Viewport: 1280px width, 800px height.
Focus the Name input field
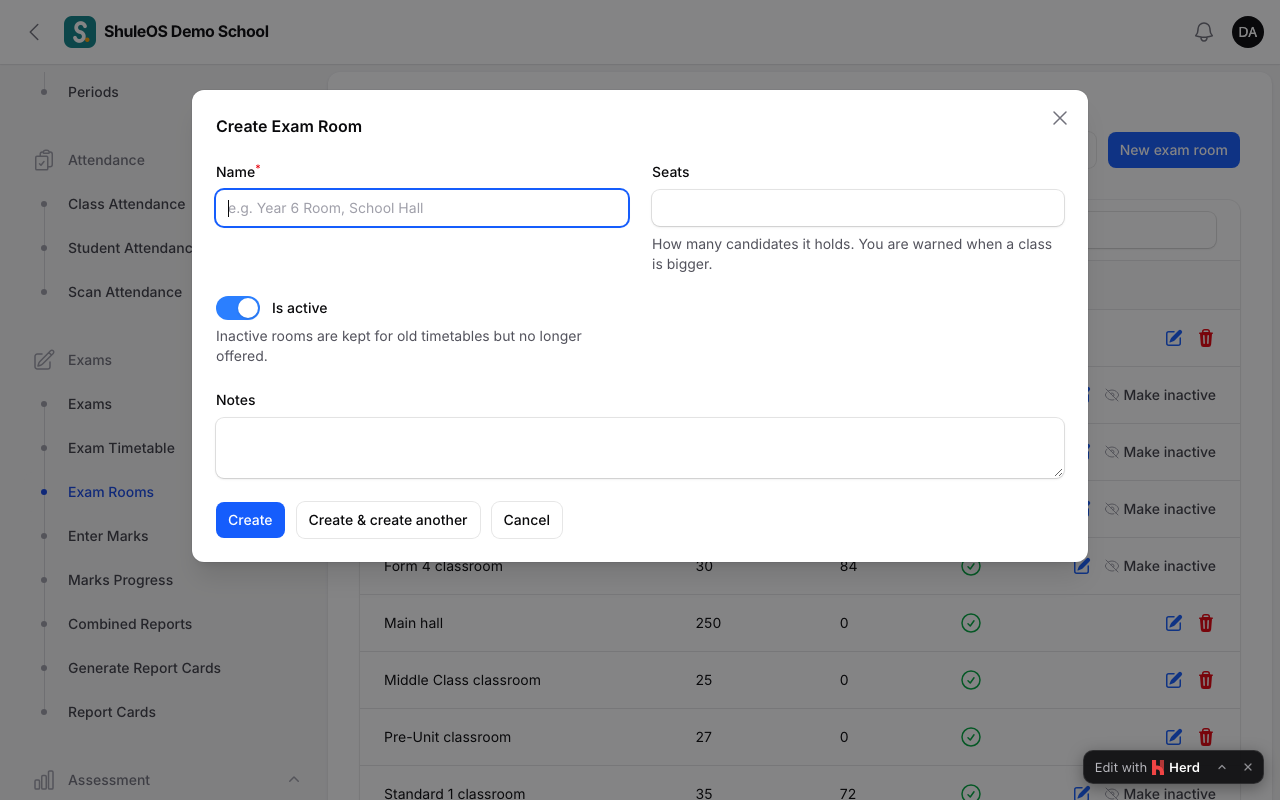(422, 208)
